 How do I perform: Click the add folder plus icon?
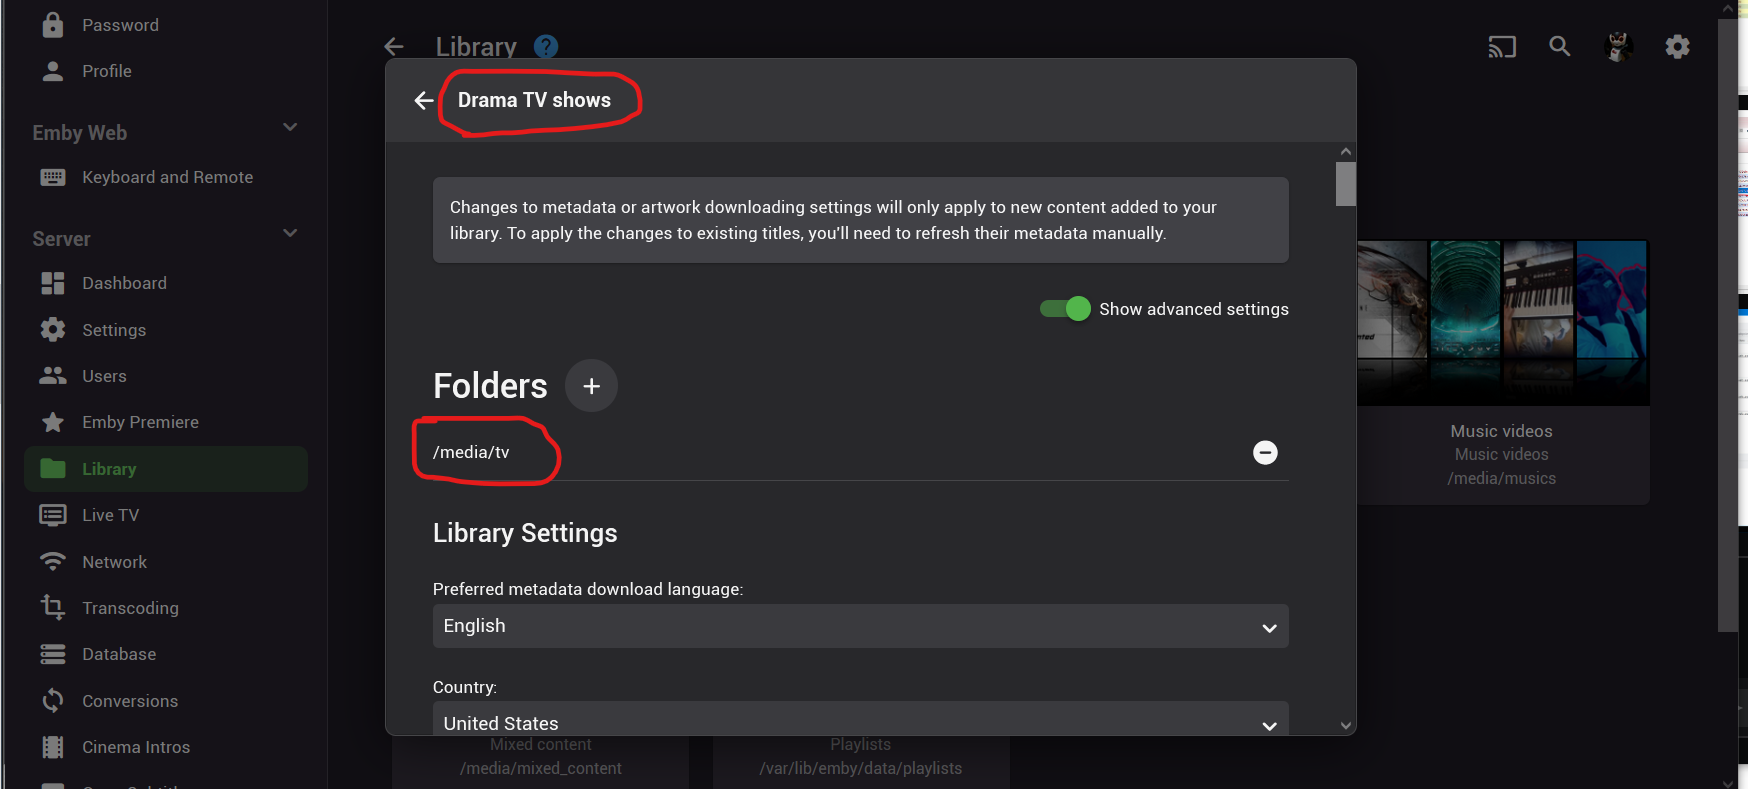tap(591, 386)
